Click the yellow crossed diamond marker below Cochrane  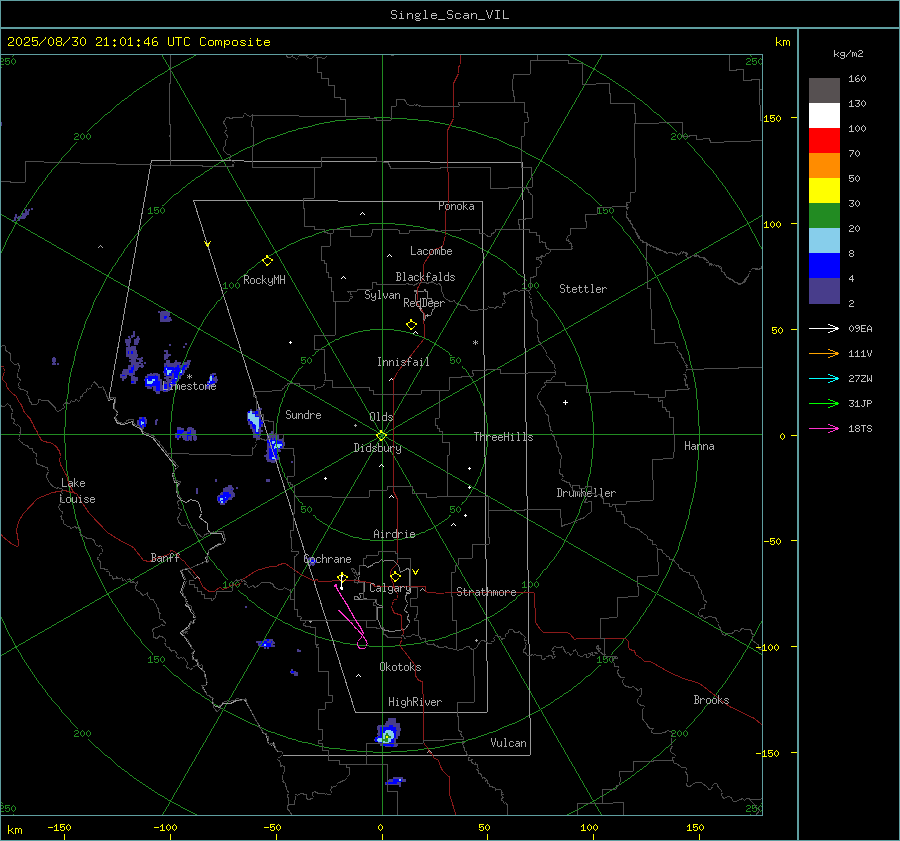342,578
